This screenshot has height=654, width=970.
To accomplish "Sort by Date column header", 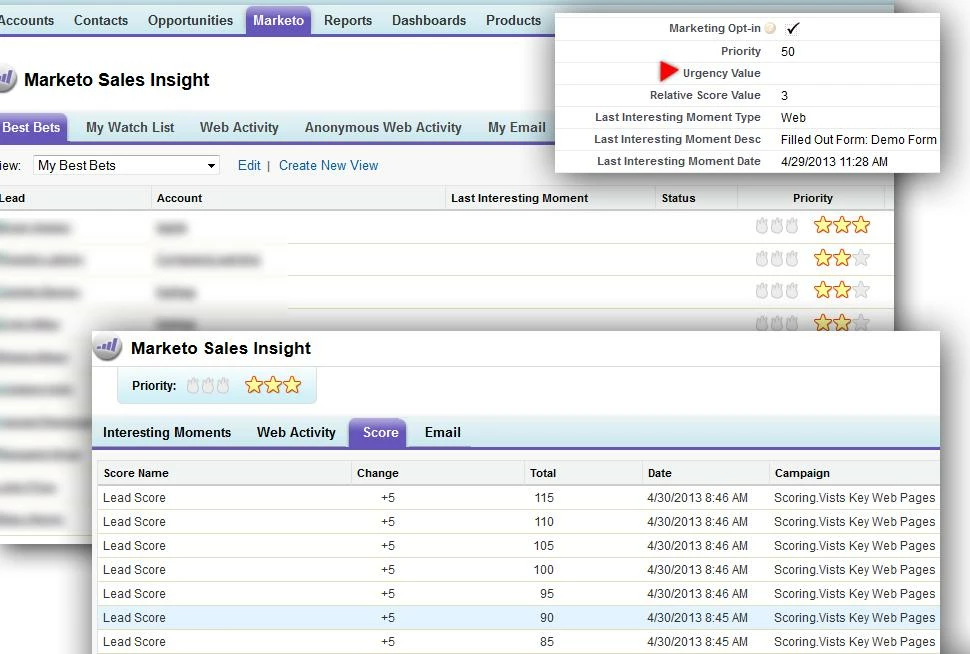I will tap(659, 473).
